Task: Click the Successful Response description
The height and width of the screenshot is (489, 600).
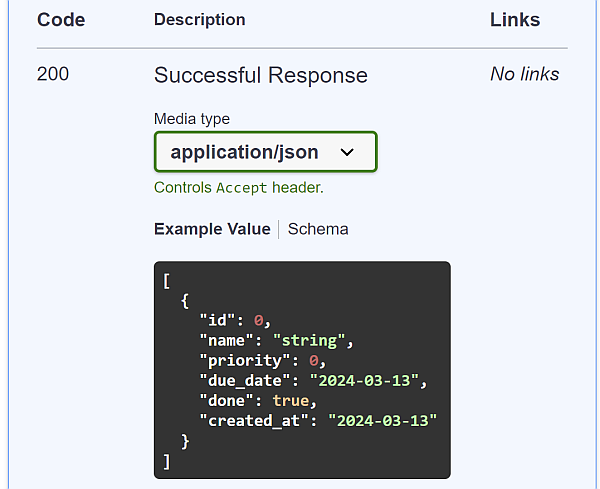Action: tap(261, 75)
